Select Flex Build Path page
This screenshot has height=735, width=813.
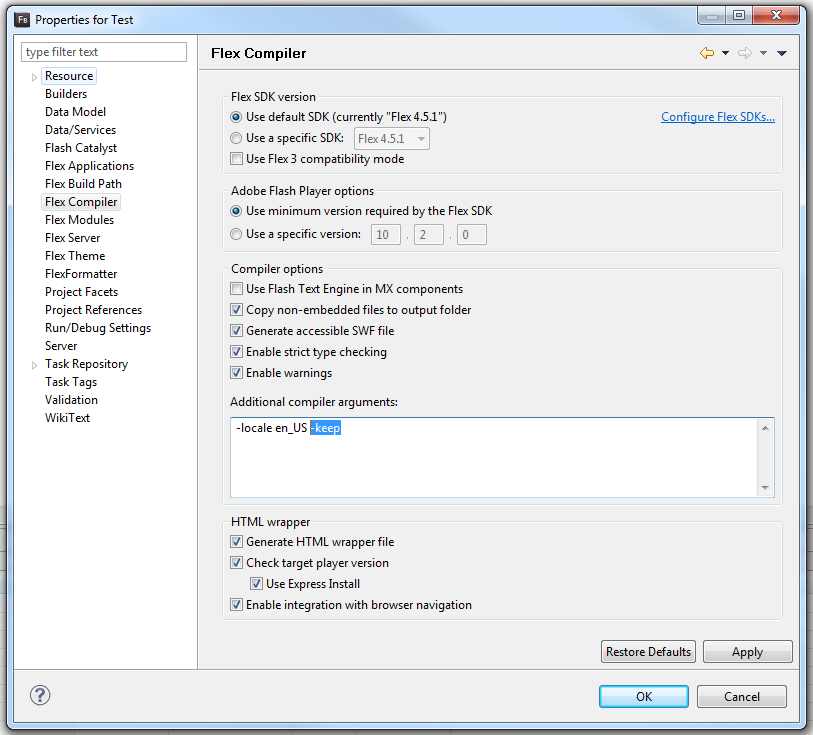(x=83, y=184)
